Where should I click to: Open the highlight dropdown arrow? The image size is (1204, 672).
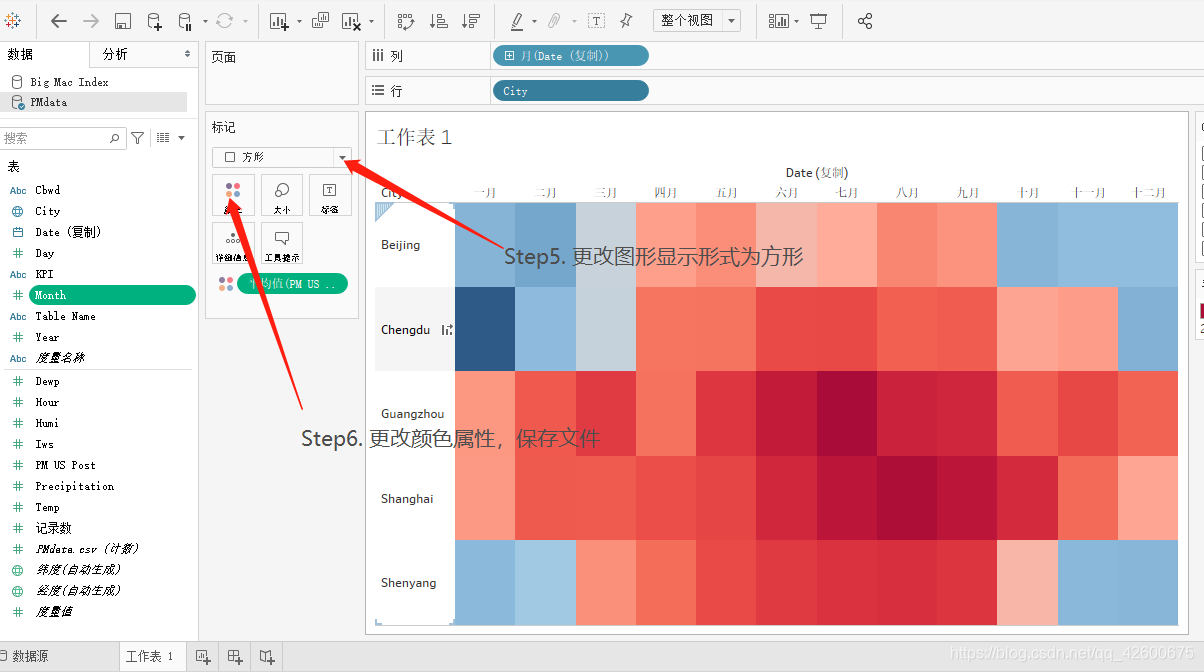534,21
